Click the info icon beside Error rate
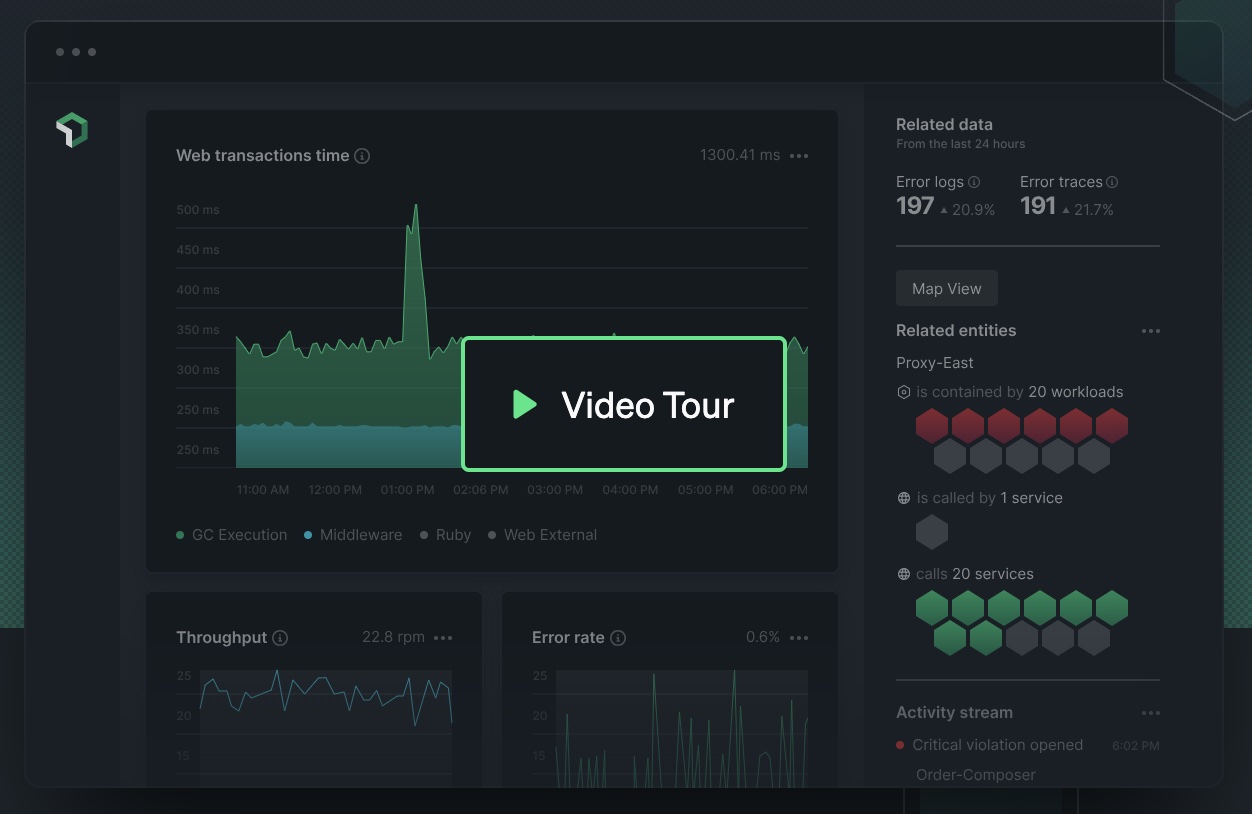This screenshot has width=1252, height=814. tap(618, 638)
